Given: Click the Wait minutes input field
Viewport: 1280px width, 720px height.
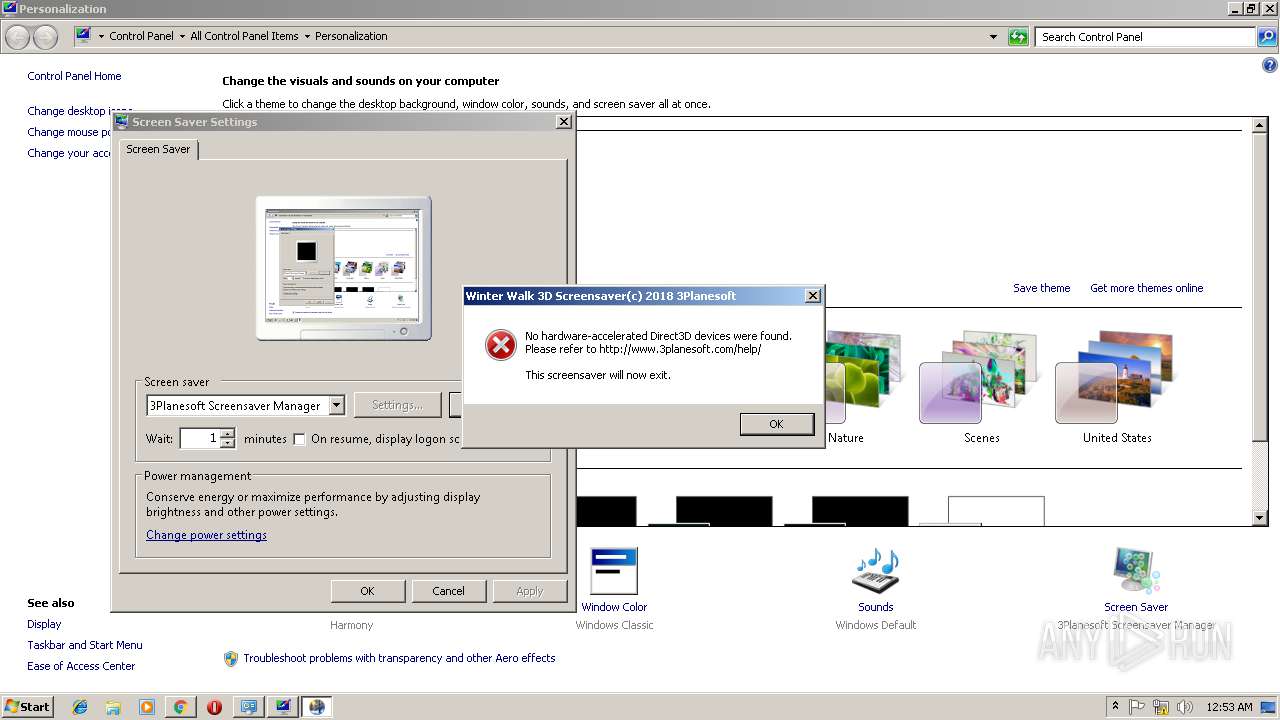Looking at the screenshot, I should tap(200, 438).
